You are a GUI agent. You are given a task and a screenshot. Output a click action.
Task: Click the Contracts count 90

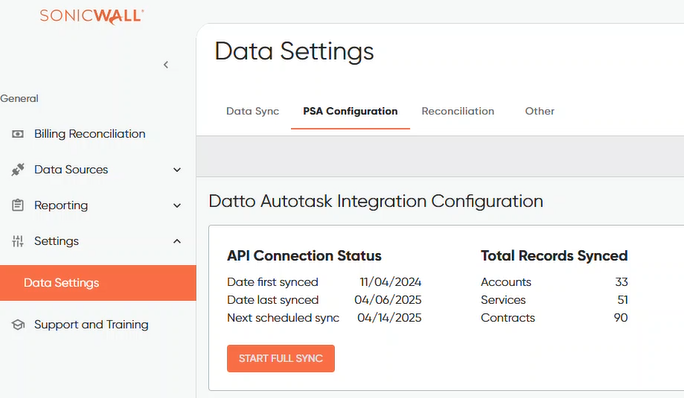[x=621, y=318]
